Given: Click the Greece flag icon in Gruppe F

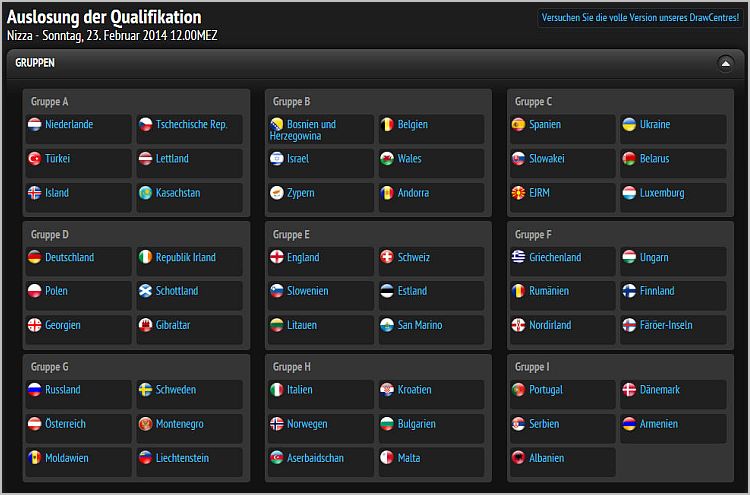Looking at the screenshot, I should [x=518, y=257].
